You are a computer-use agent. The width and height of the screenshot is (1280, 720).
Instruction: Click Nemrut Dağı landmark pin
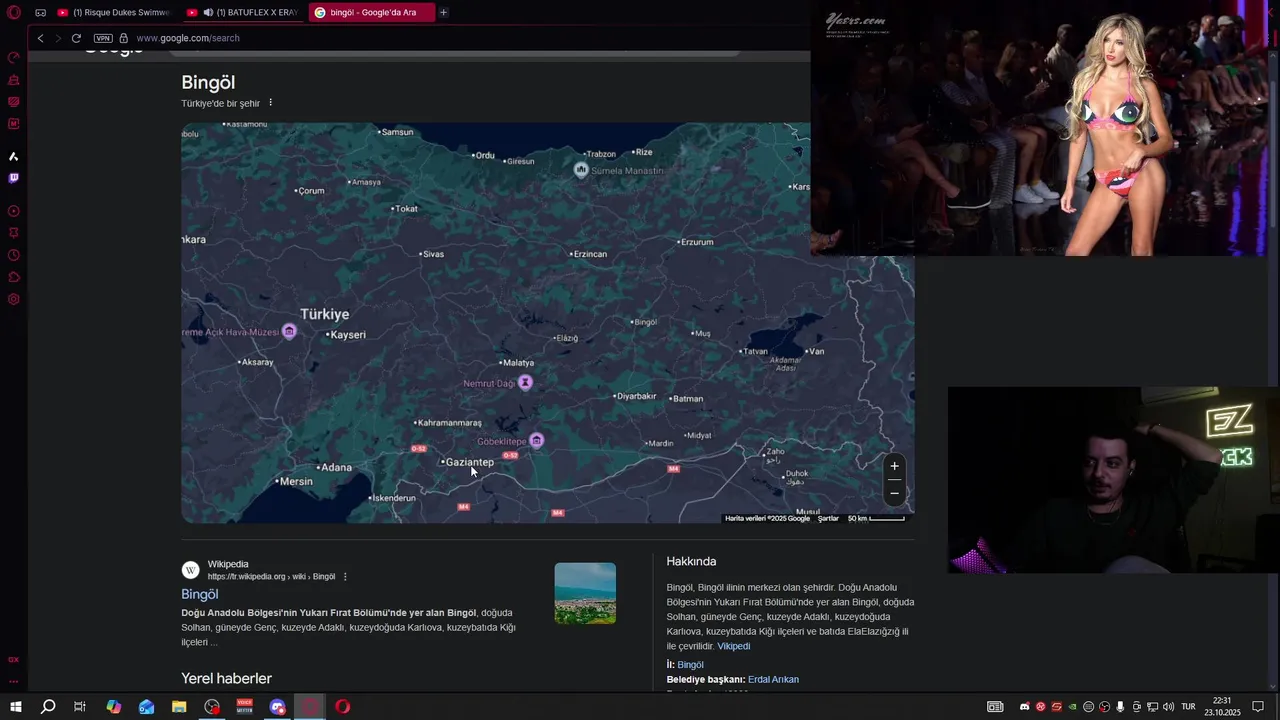coord(525,382)
